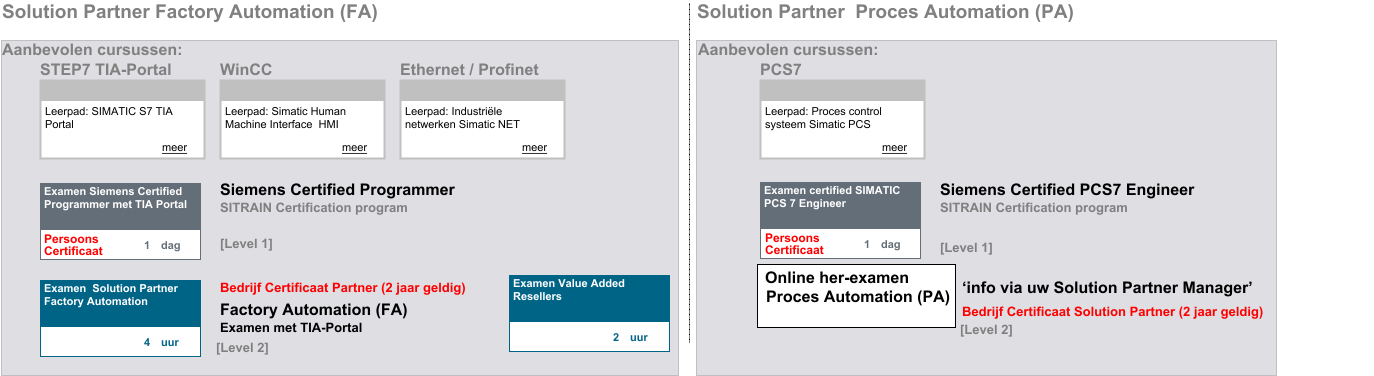Click Siemens Certified PCS7 Engineer title

[1067, 190]
